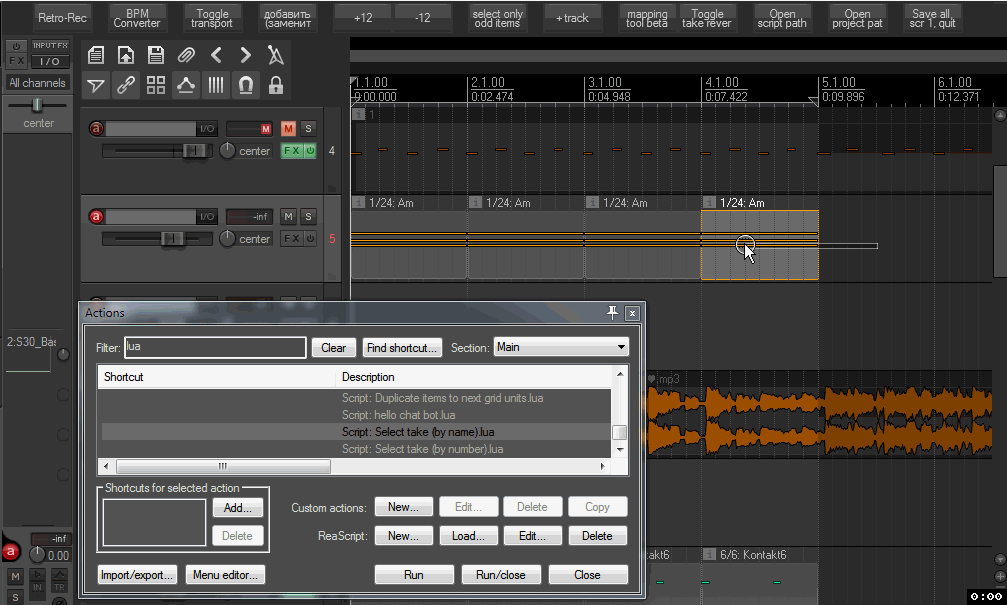Click Import/export... button

(137, 575)
